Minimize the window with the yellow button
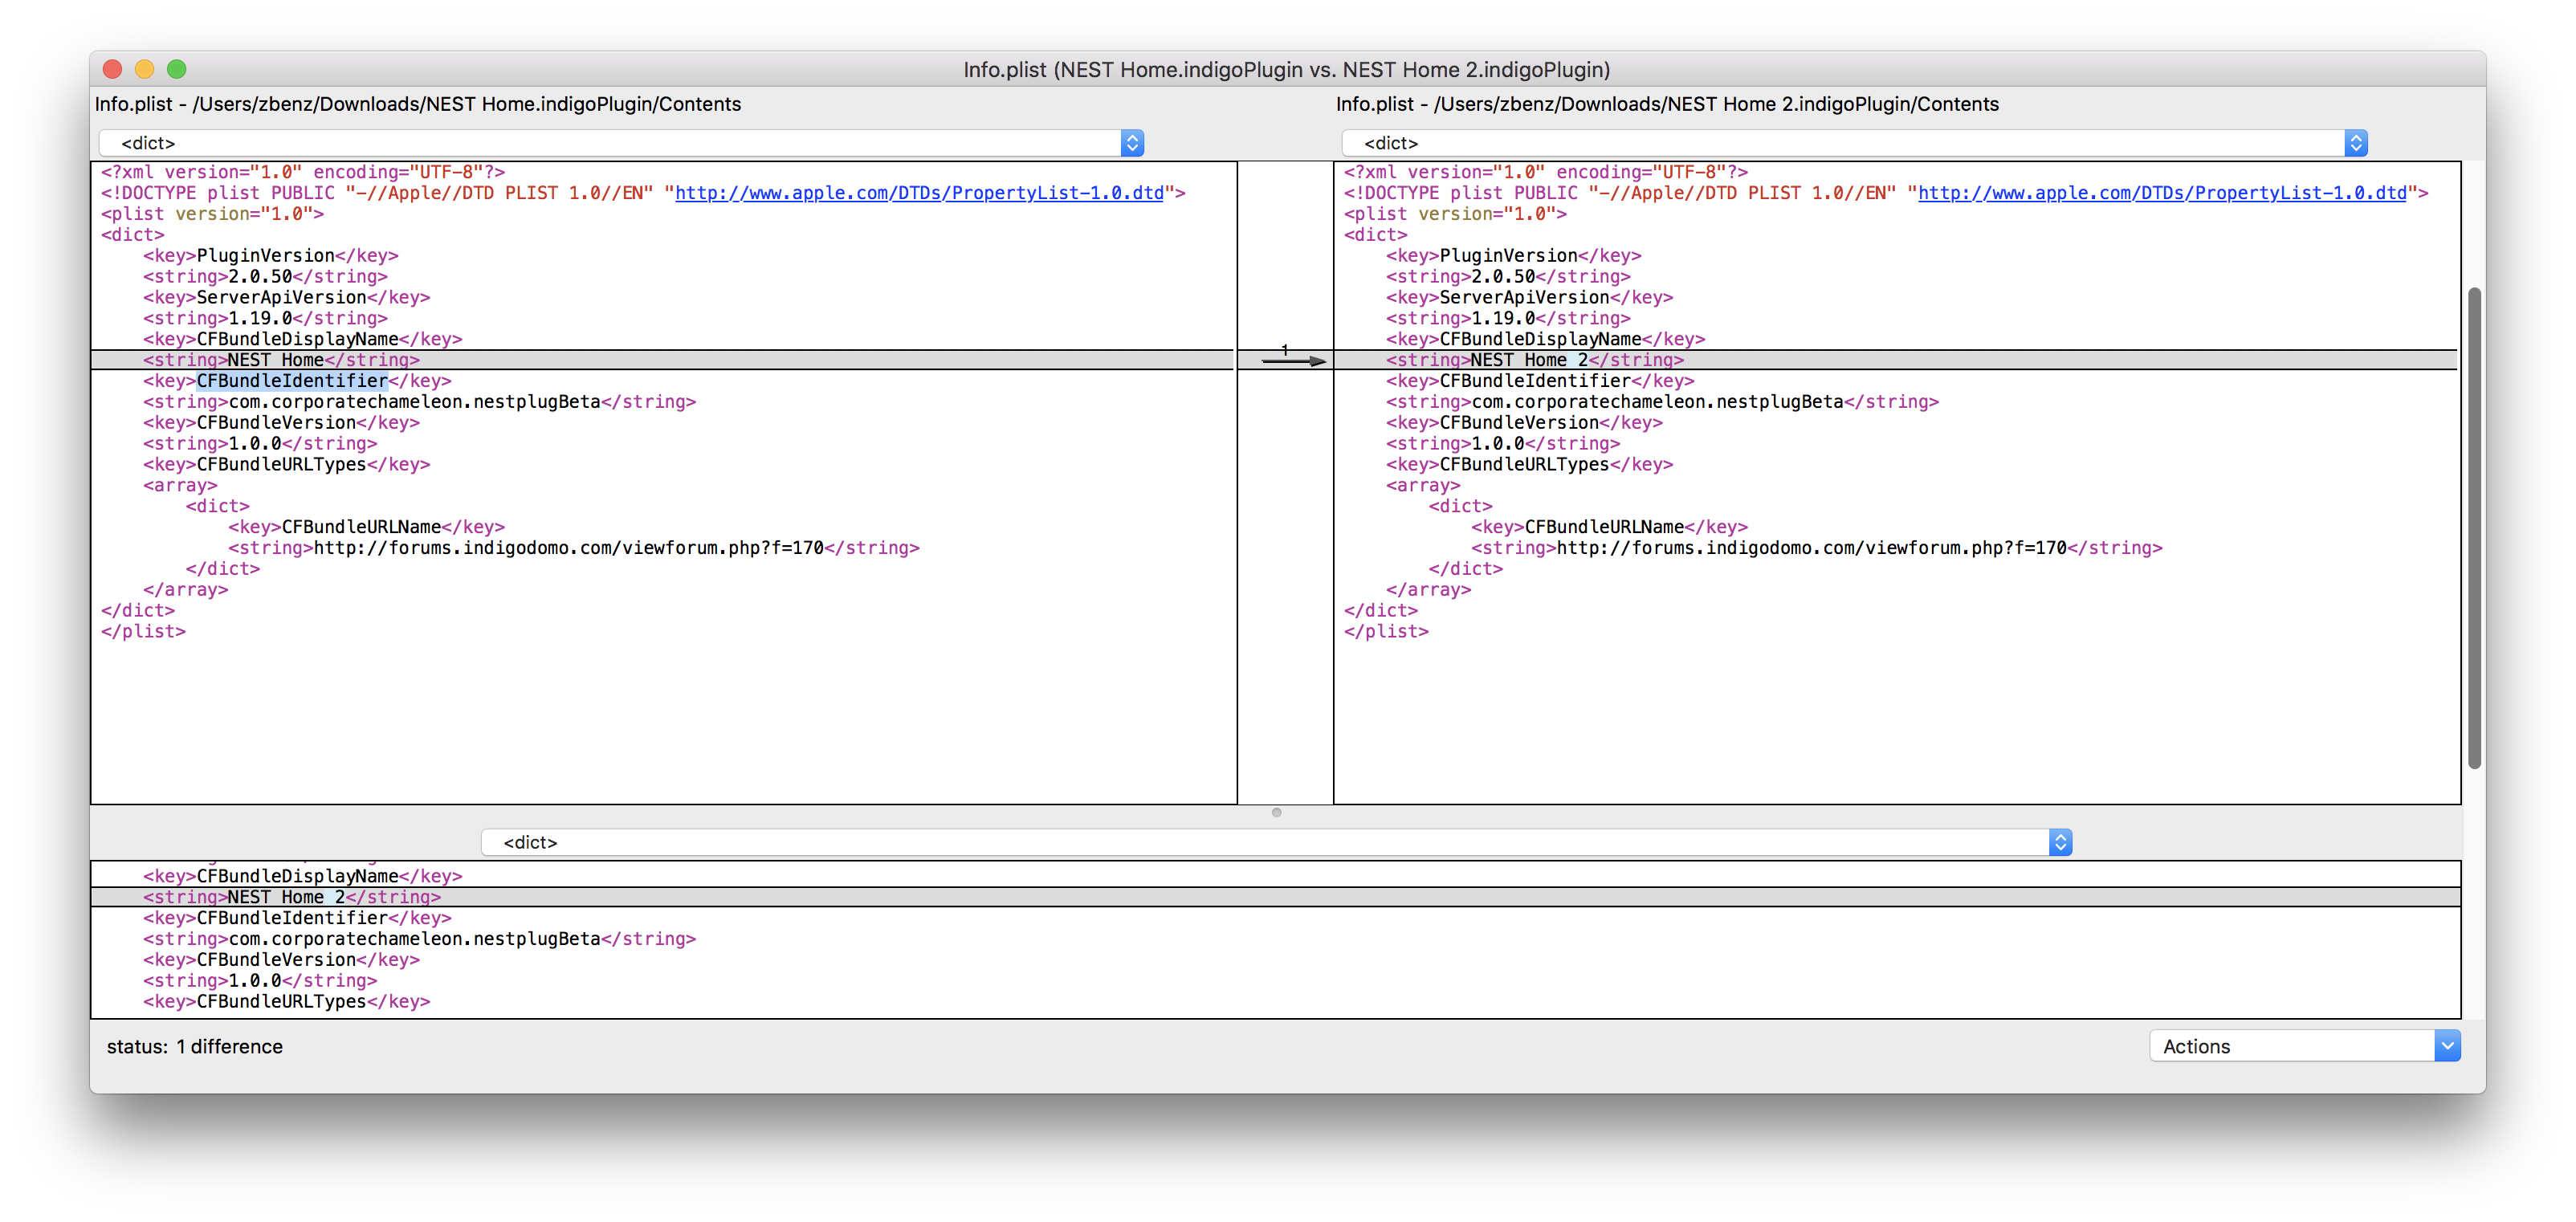 tap(145, 69)
